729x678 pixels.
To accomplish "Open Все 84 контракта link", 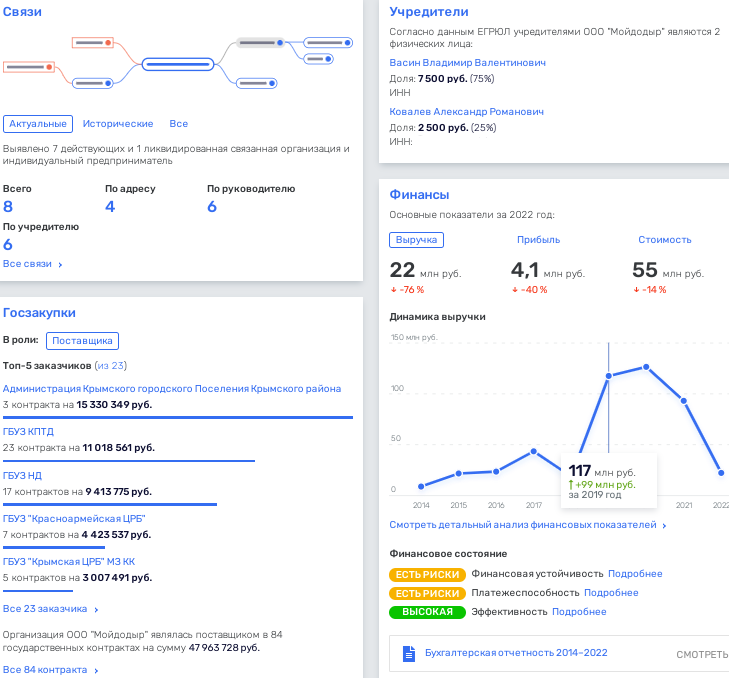I will (x=45, y=670).
